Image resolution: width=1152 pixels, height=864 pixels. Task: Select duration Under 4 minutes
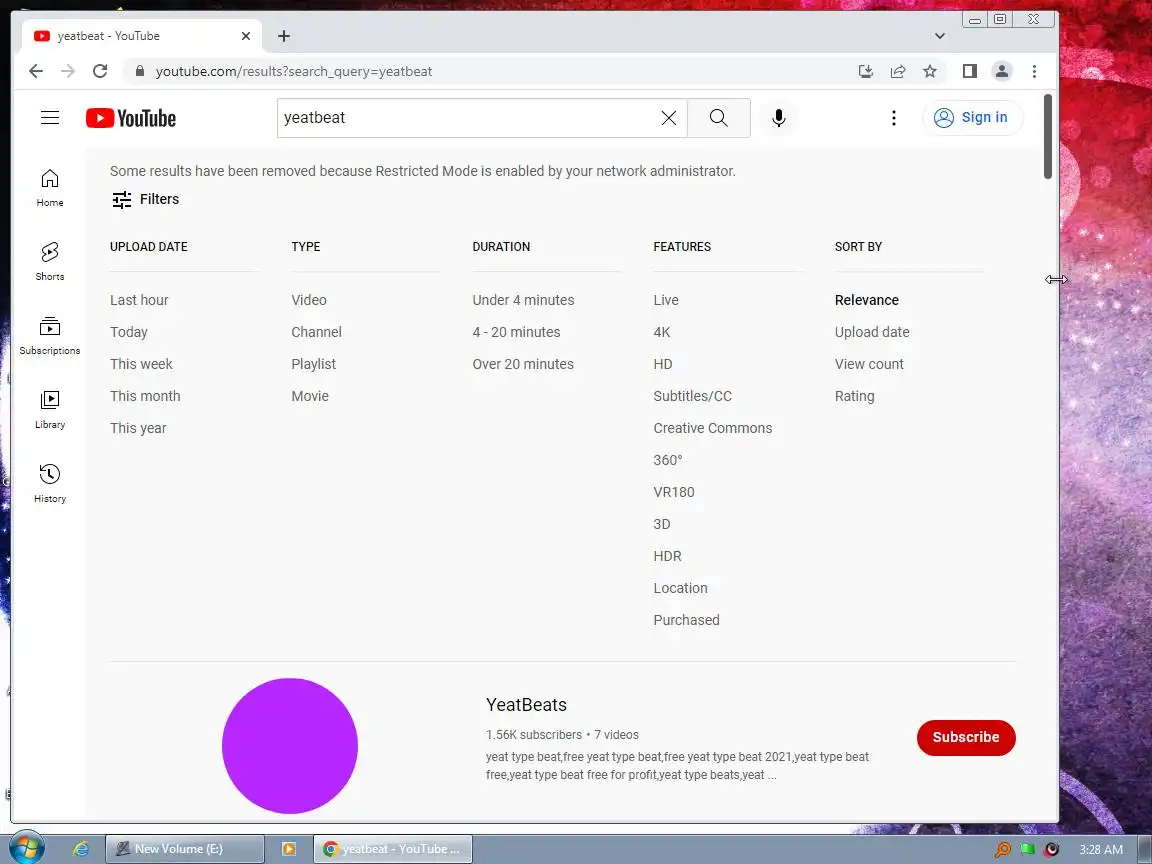[523, 300]
